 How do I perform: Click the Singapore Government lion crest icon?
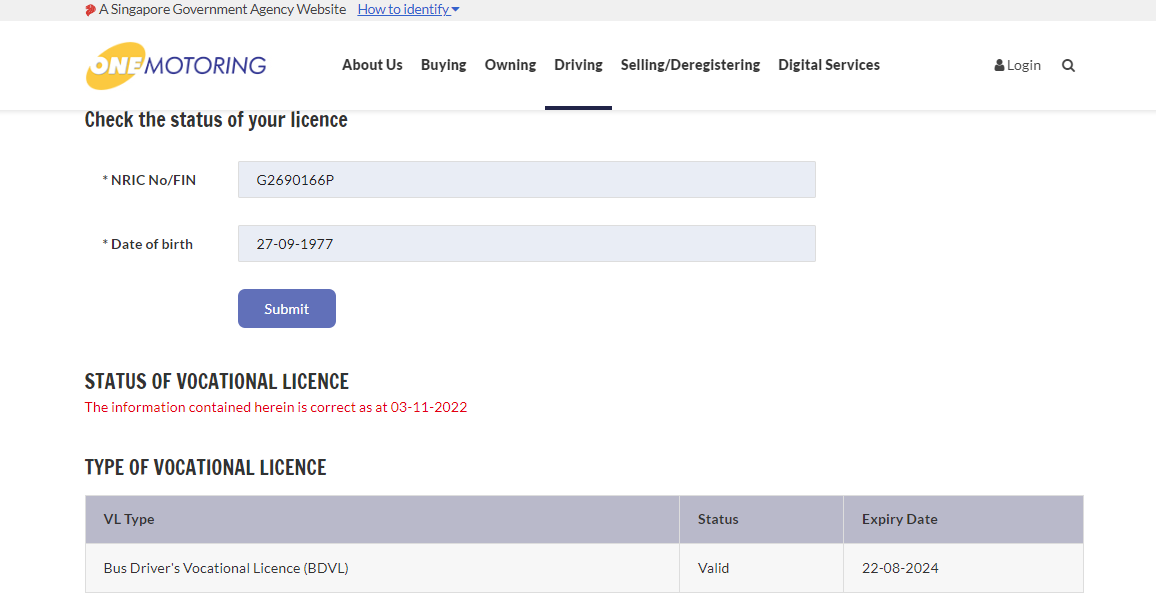pos(90,10)
